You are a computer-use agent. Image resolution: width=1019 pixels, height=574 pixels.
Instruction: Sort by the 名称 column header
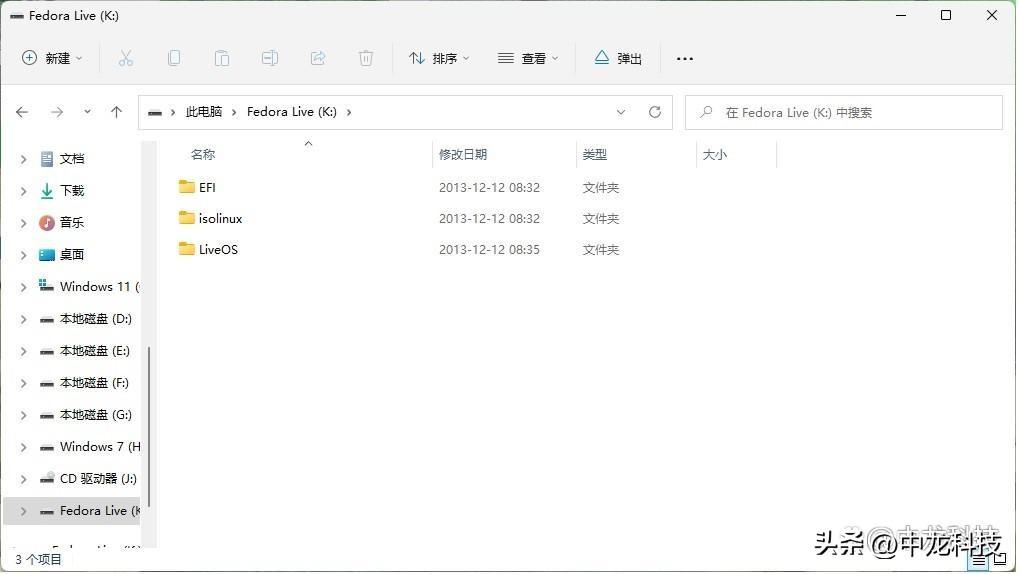[x=203, y=155]
